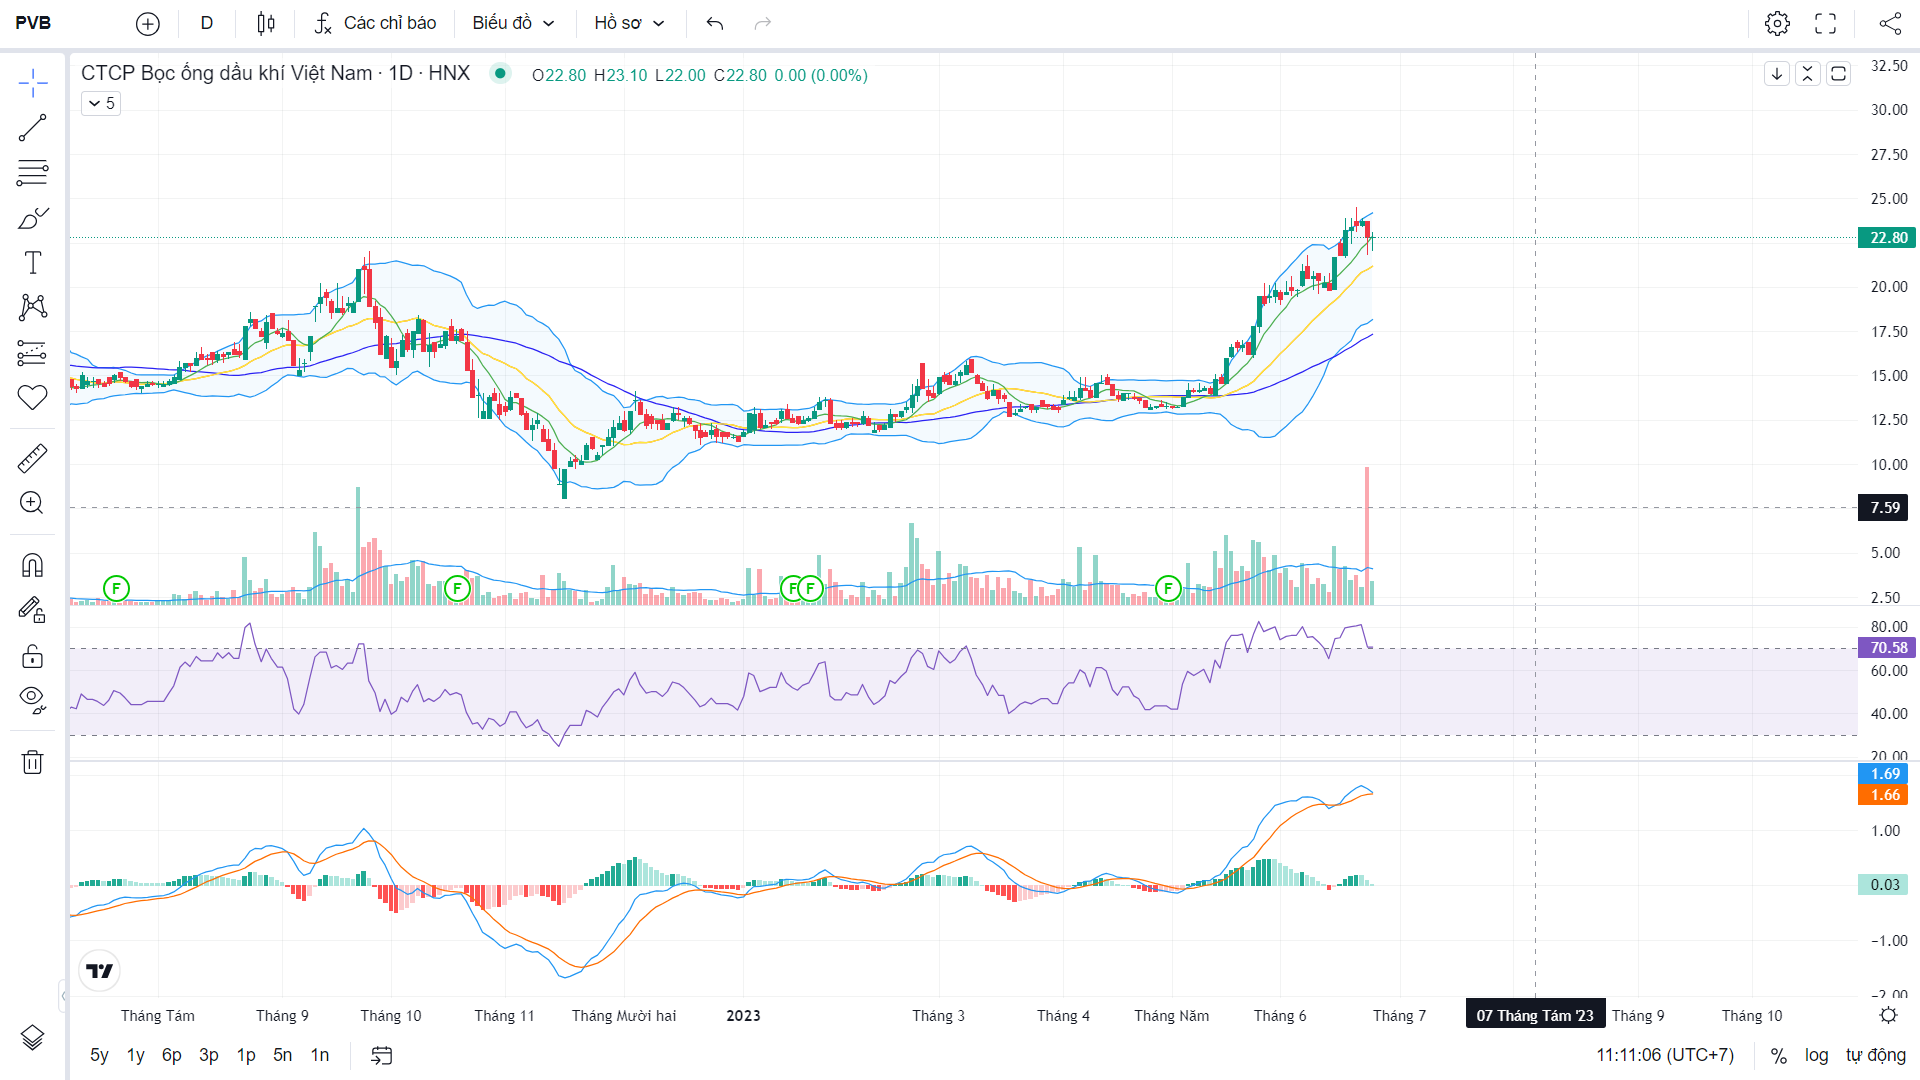Expand the Biểu đồ dropdown
Screen dimensions: 1920x1080
pos(513,23)
